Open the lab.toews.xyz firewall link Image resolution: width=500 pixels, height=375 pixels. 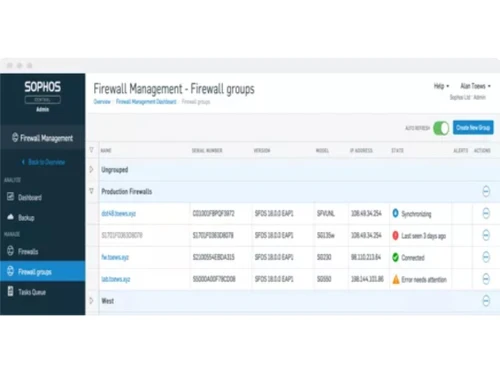pyautogui.click(x=116, y=279)
